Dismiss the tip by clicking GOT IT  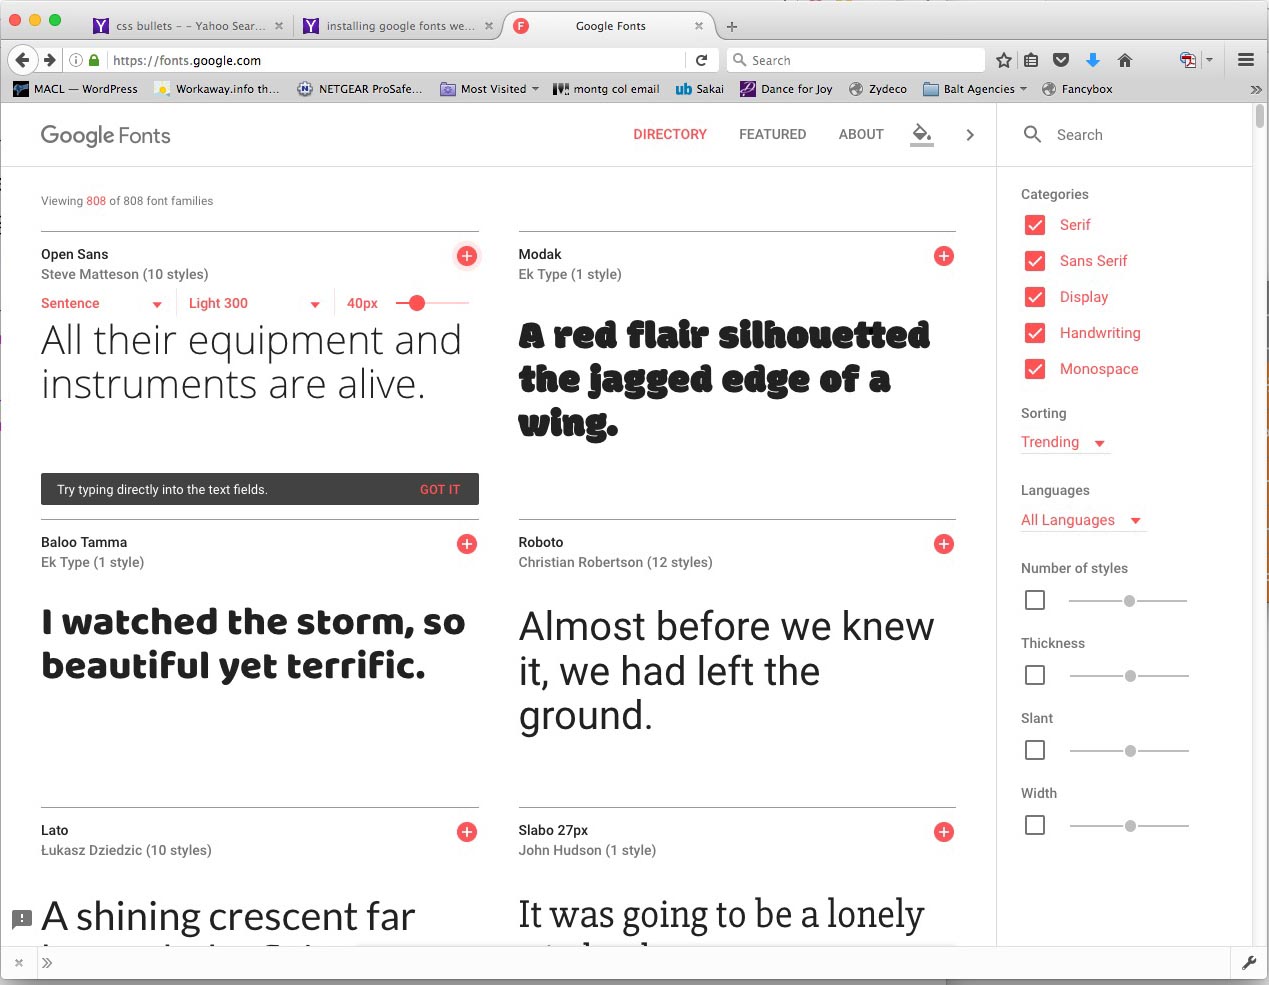440,490
